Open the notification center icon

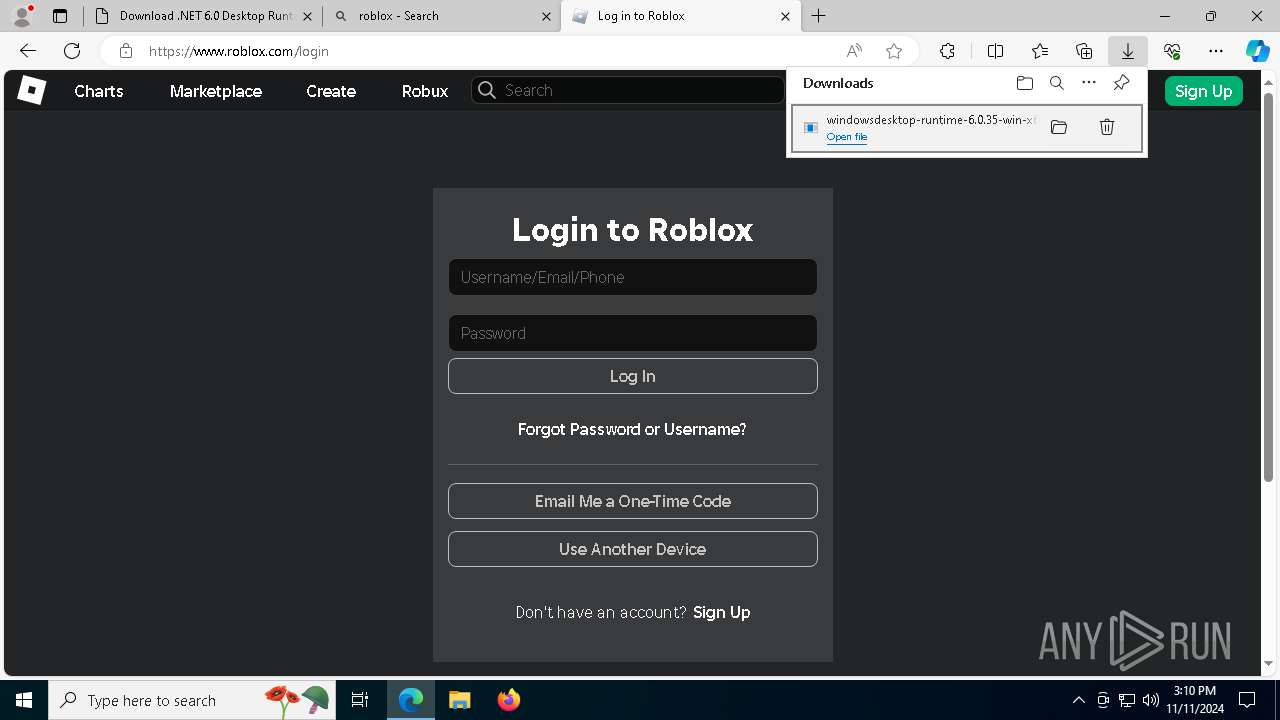tap(1247, 700)
